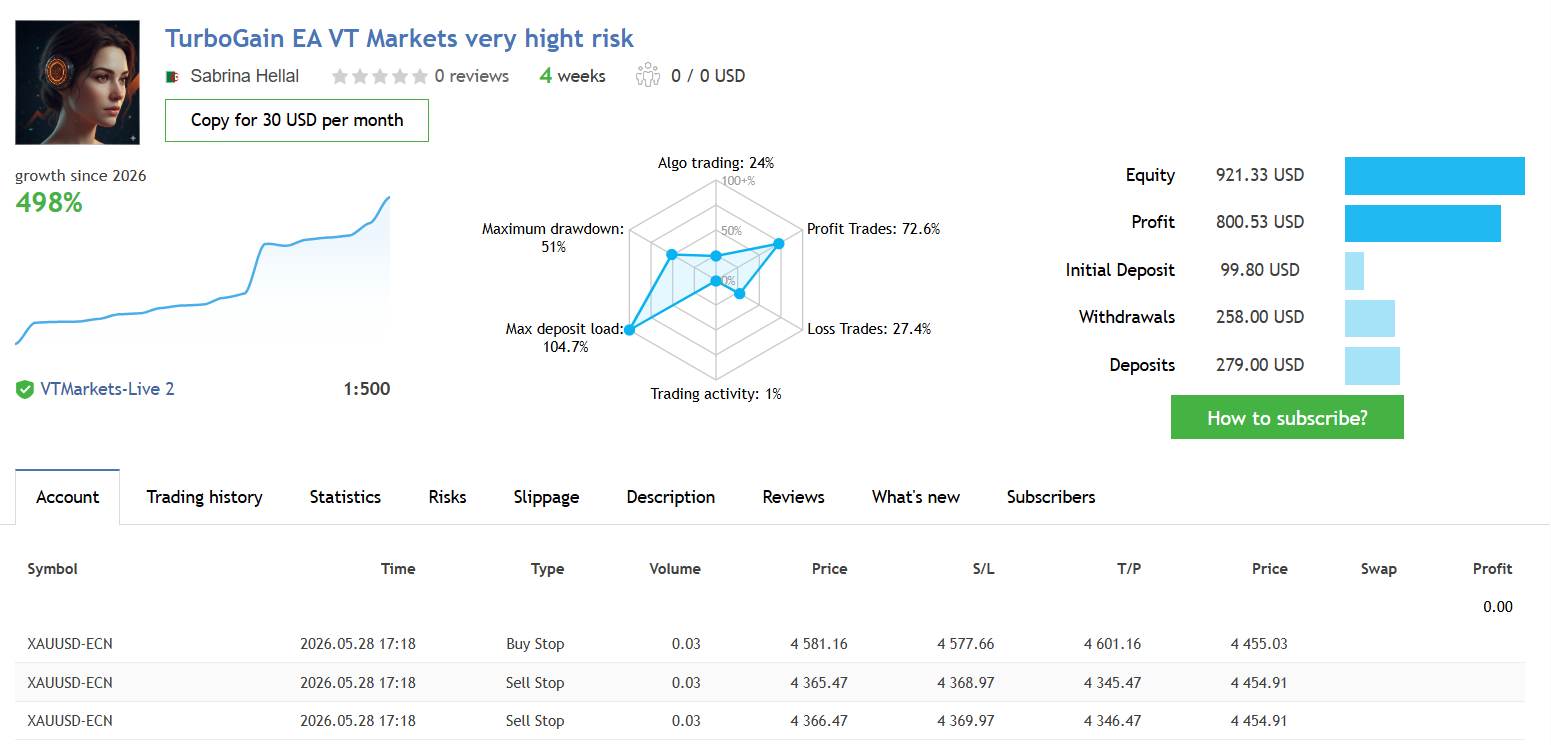The width and height of the screenshot is (1551, 745).
Task: Click the subscribers people icon near 0 / 0 USD
Action: 648,75
